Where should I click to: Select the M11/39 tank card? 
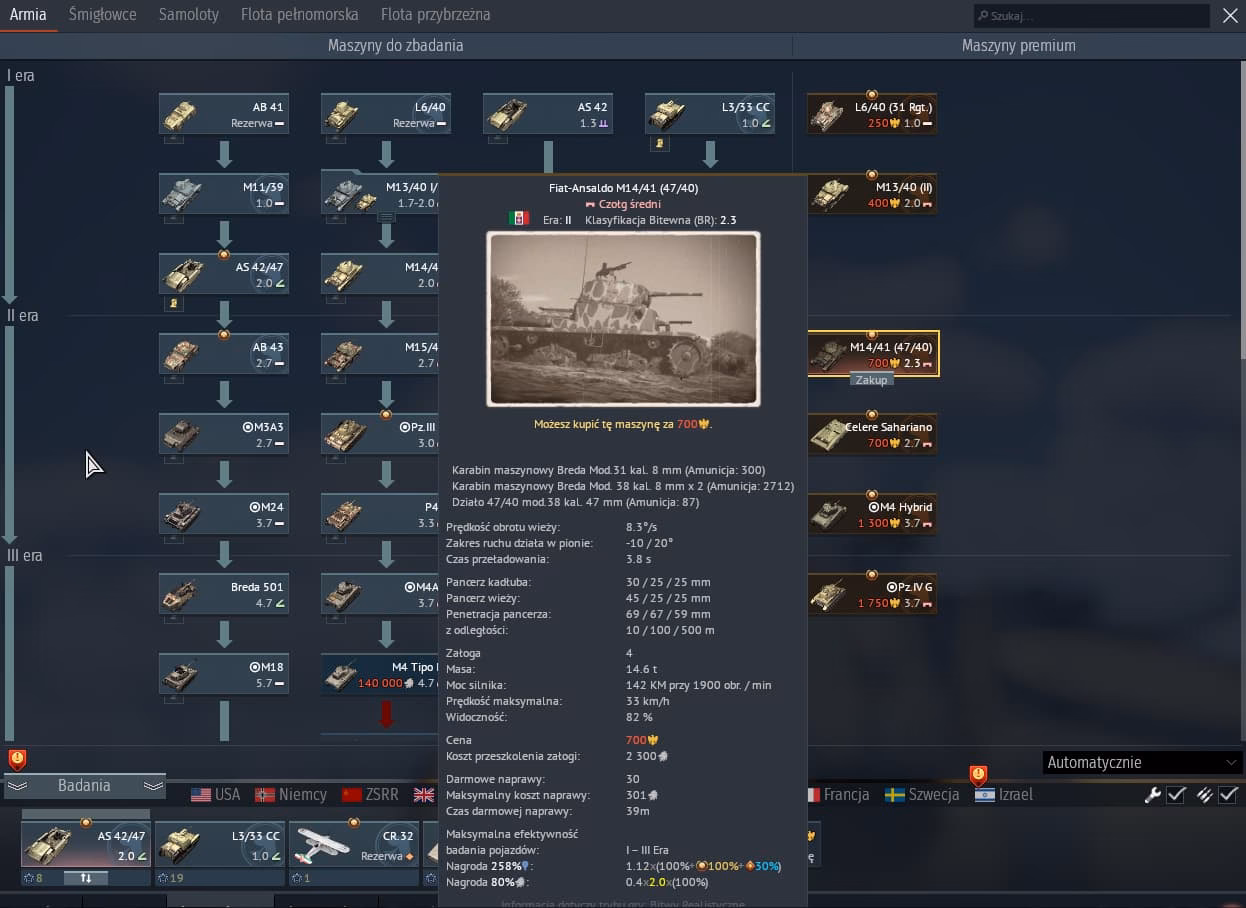click(224, 193)
